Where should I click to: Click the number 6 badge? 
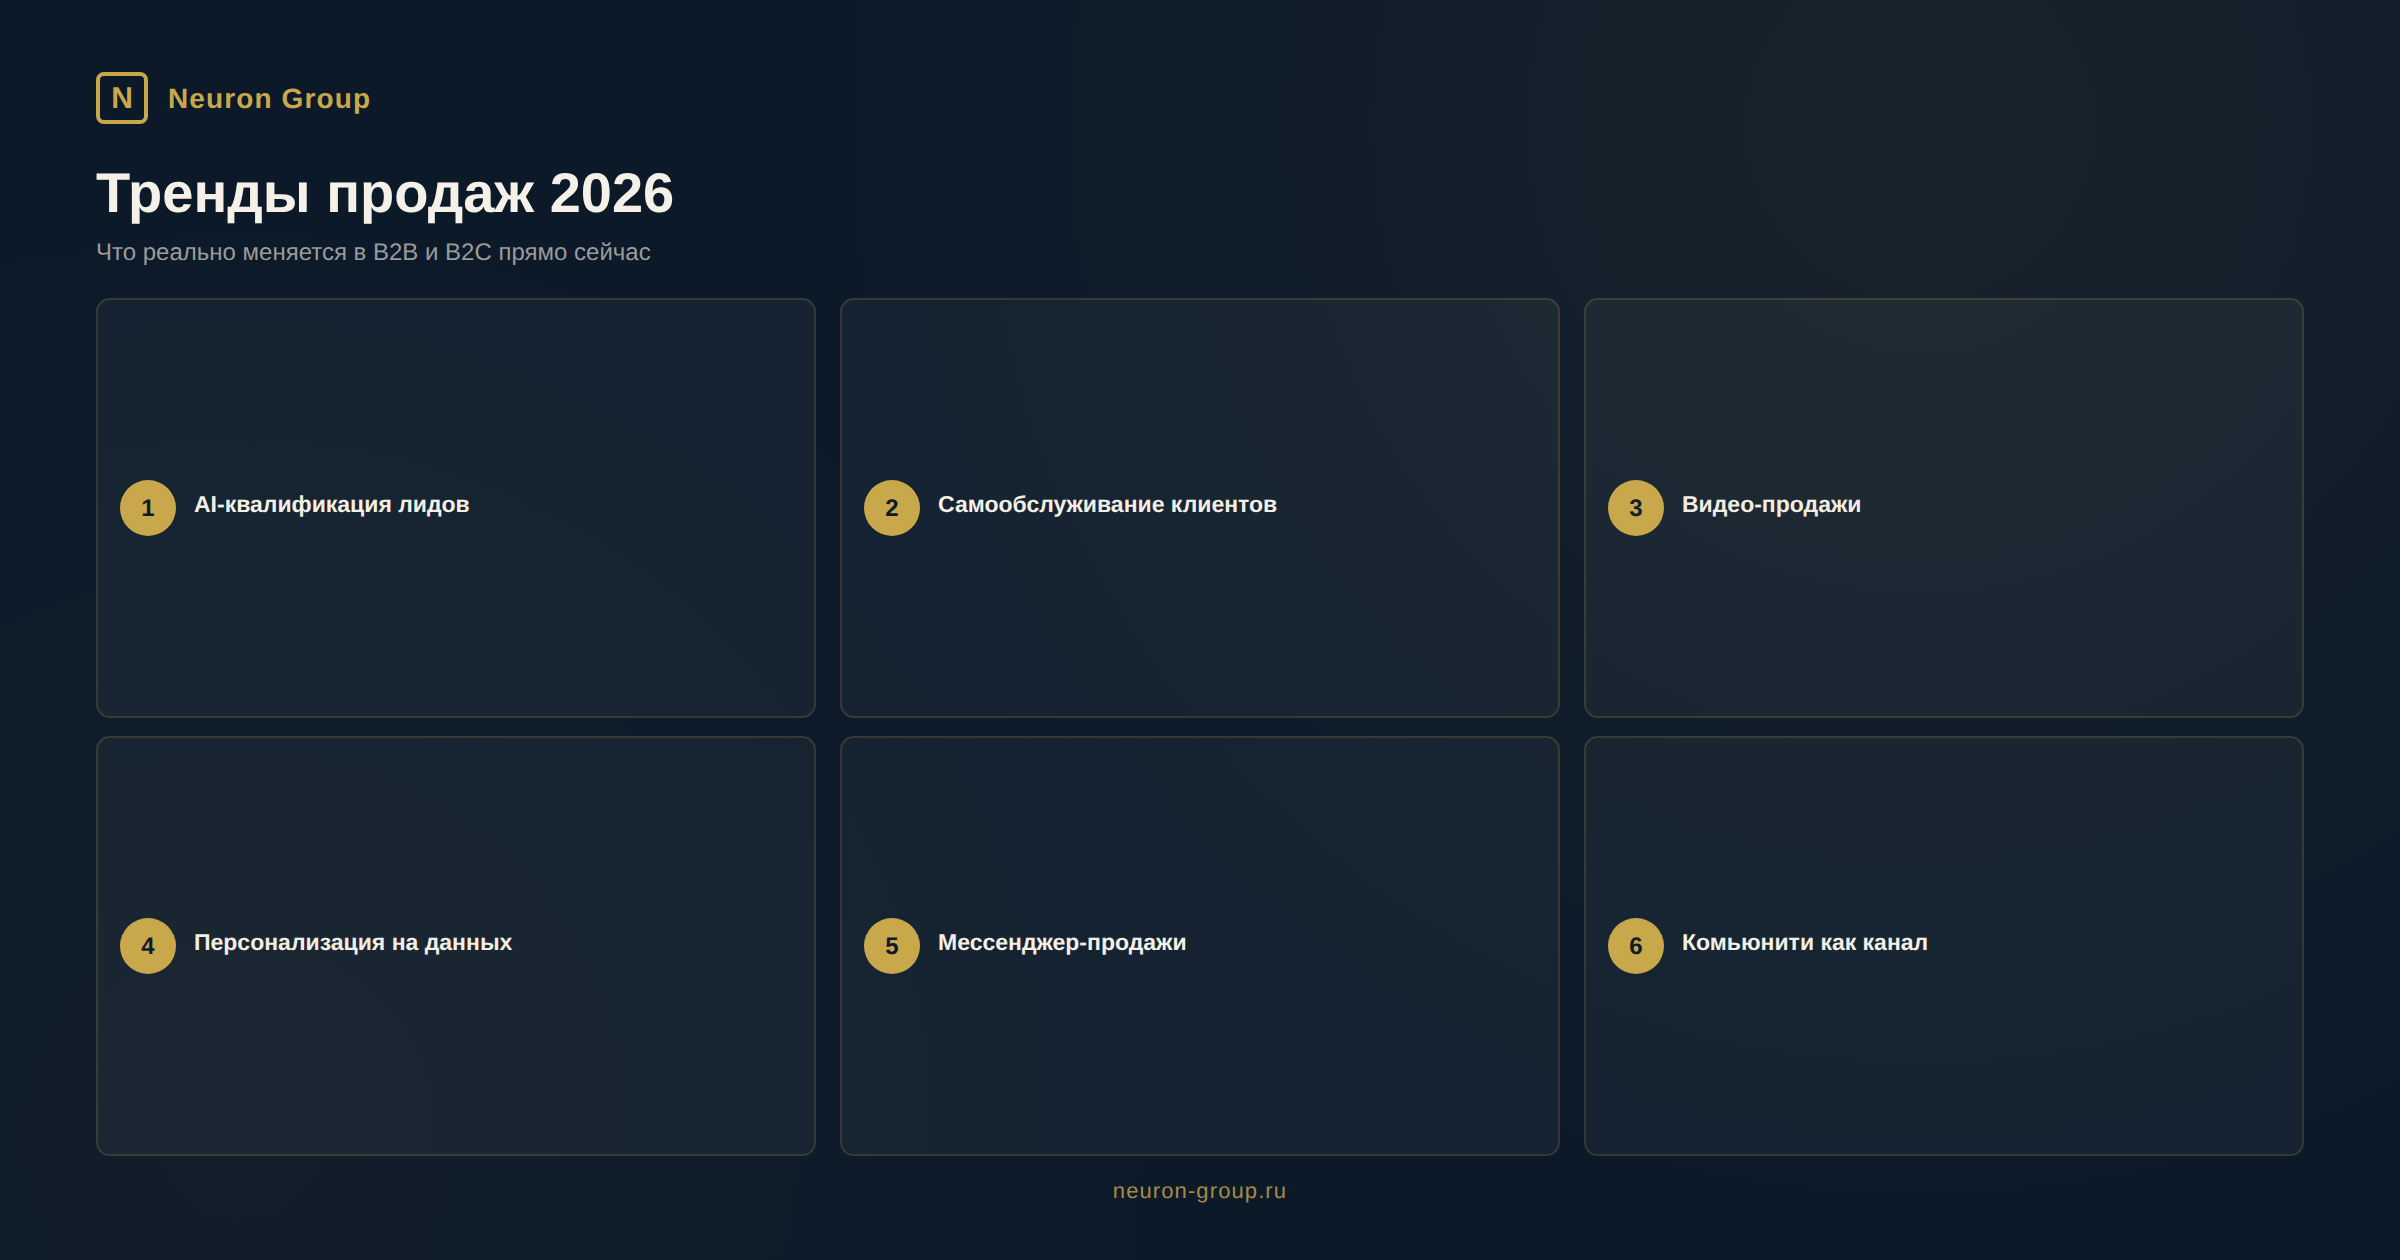1636,946
